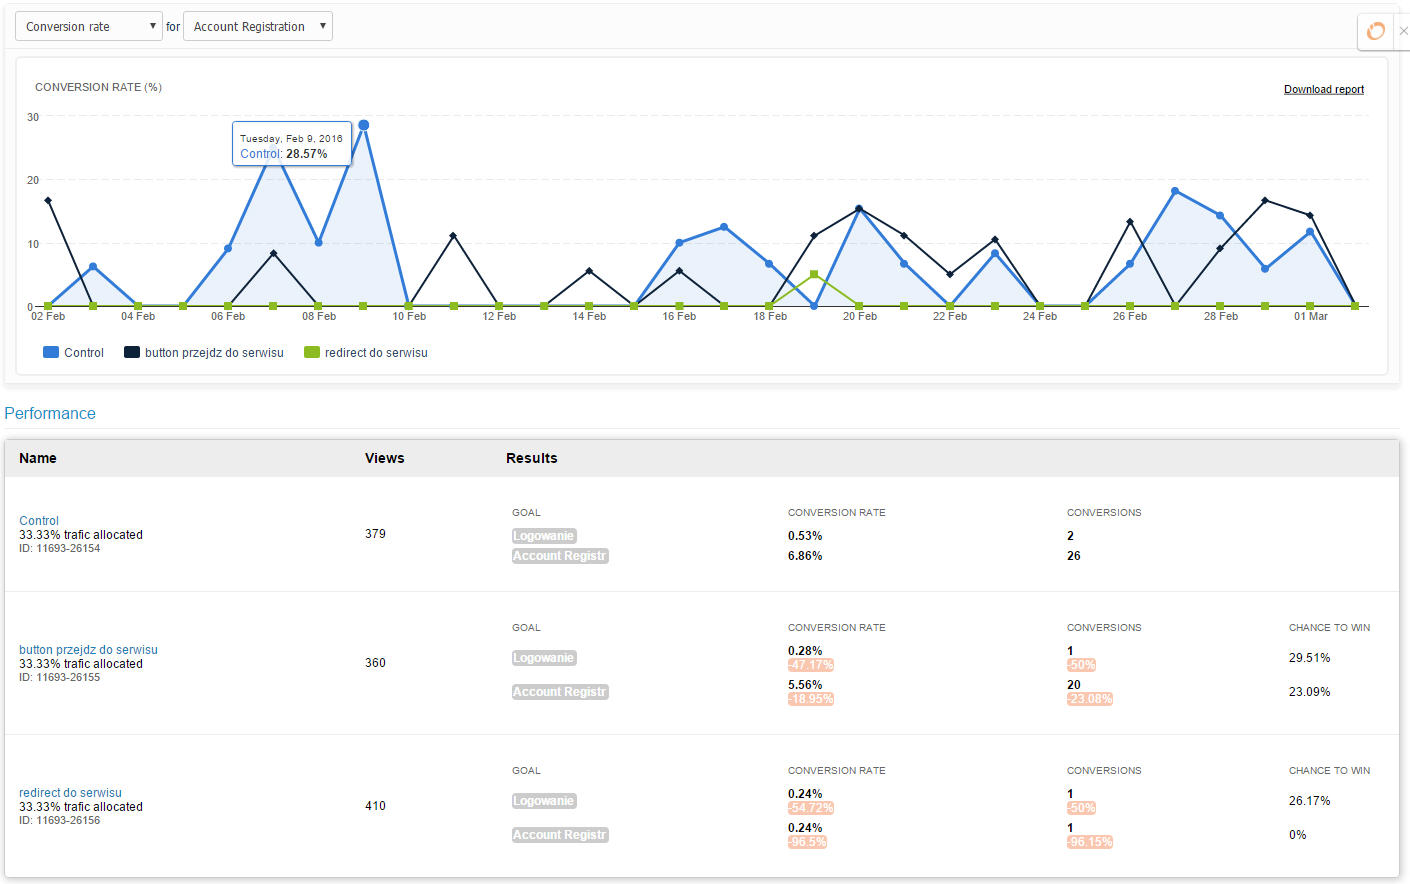The image size is (1410, 884).
Task: Click the Views column header
Action: click(x=385, y=458)
